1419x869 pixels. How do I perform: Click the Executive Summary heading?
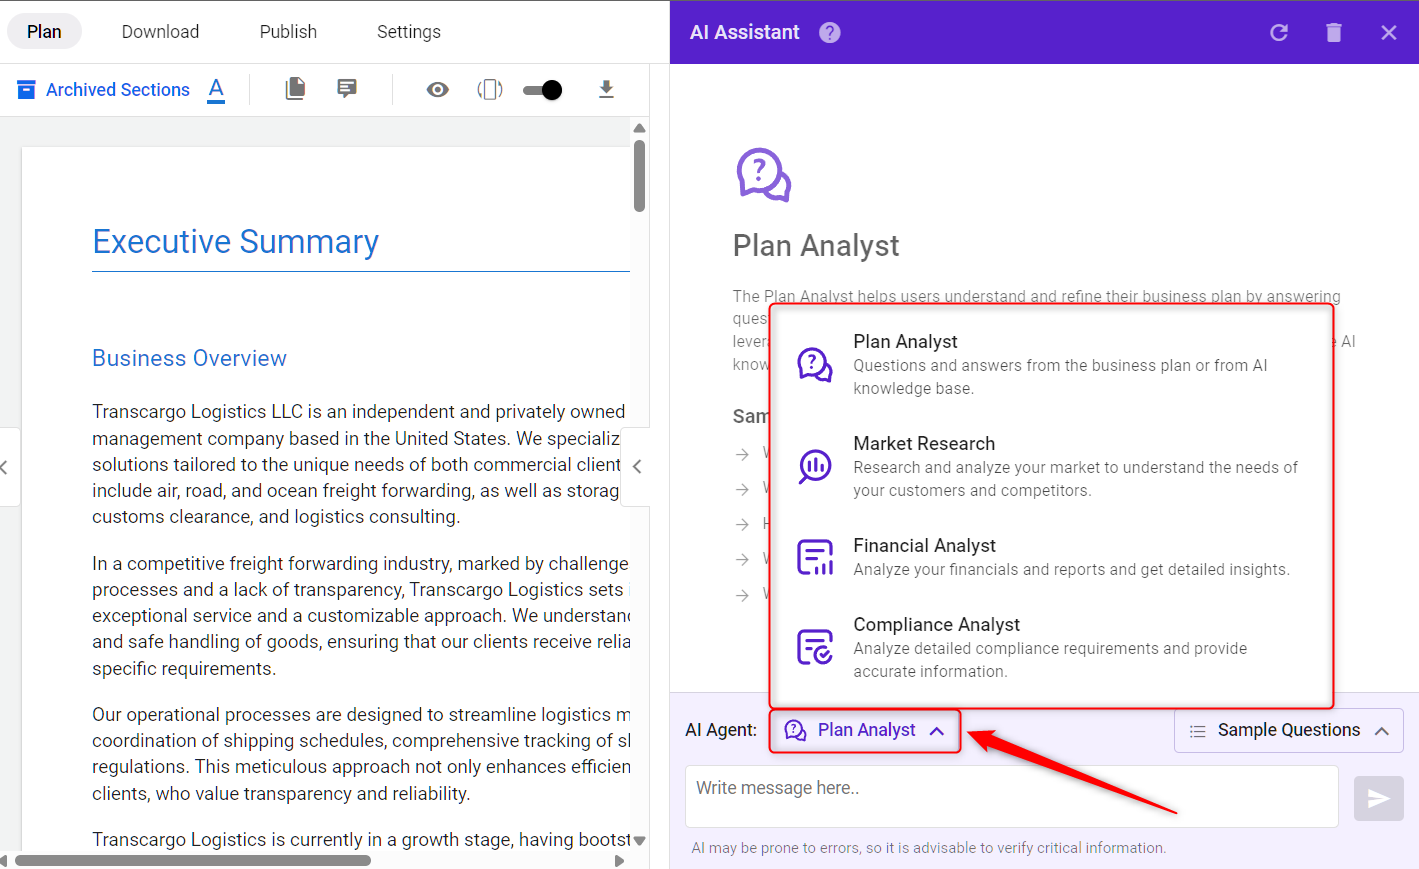point(236,242)
